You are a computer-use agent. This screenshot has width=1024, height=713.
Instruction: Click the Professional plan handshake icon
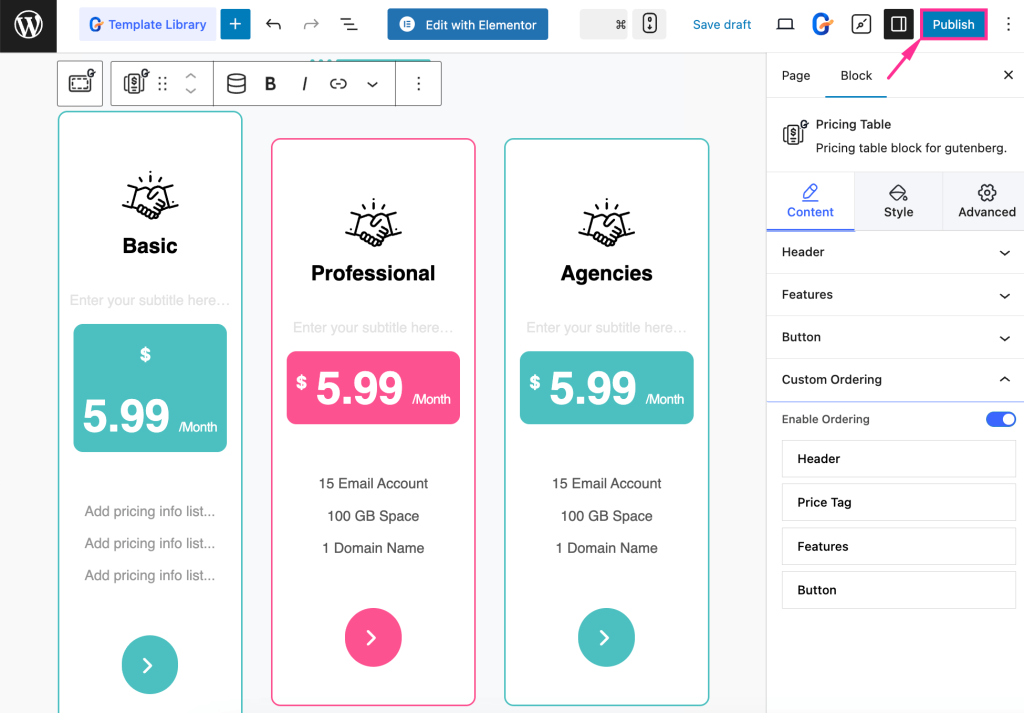pos(373,223)
